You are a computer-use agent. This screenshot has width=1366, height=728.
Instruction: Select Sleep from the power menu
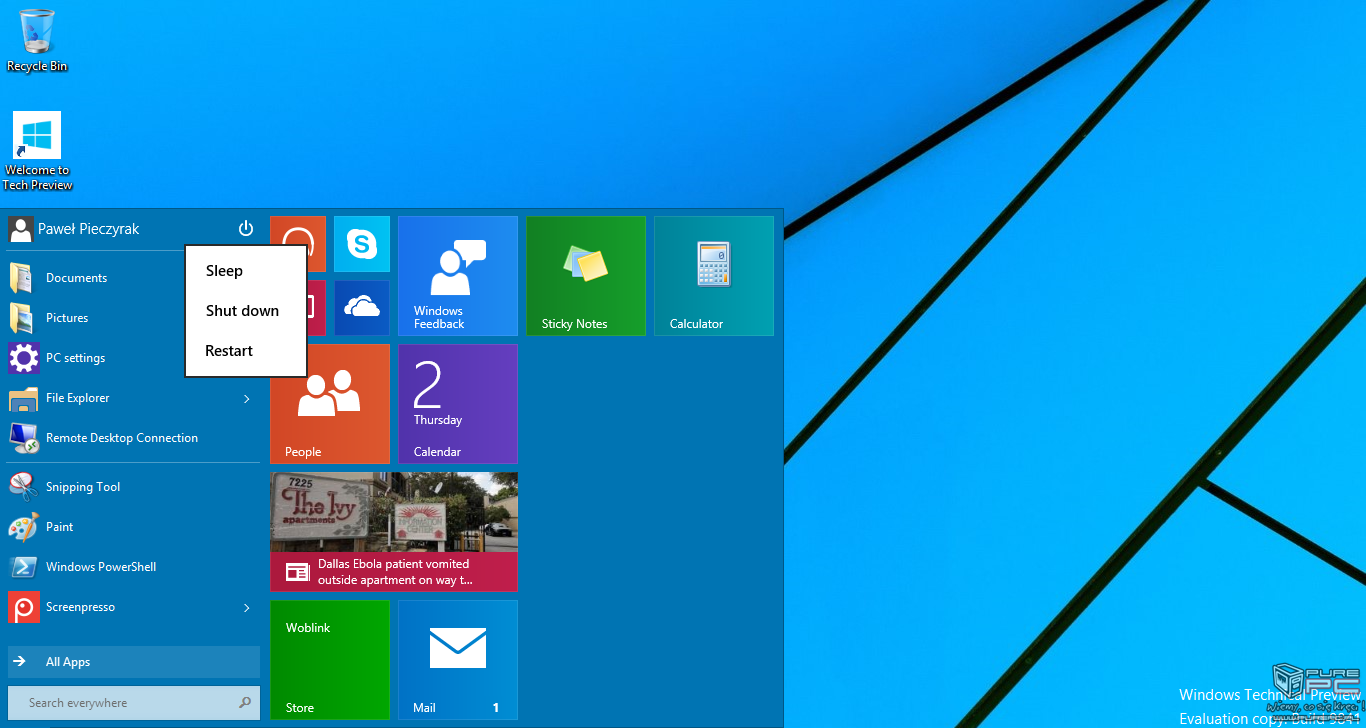pyautogui.click(x=224, y=271)
